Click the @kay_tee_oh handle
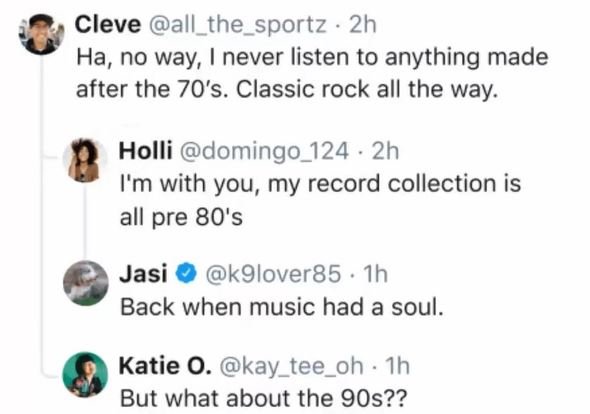Image resolution: width=590 pixels, height=414 pixels. tap(291, 365)
